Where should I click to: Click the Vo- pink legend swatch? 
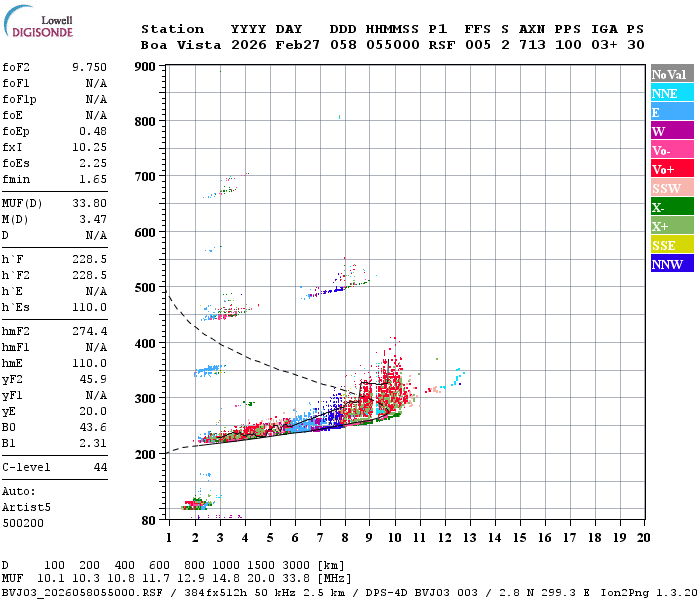point(672,150)
